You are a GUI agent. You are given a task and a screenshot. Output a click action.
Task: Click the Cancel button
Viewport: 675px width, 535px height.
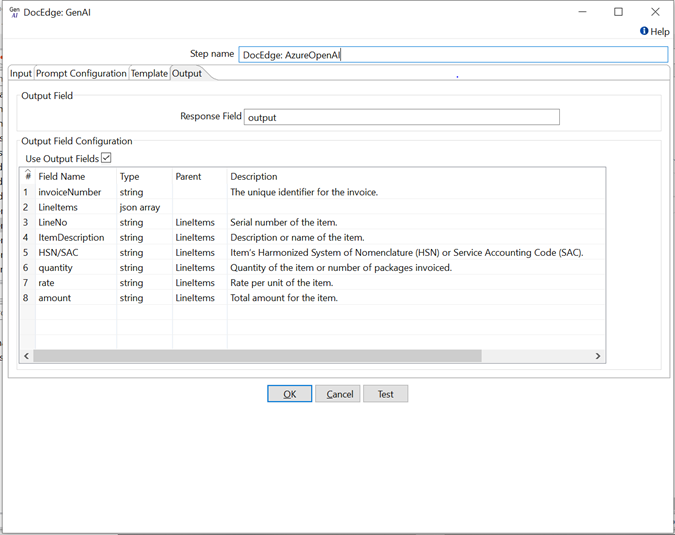[x=338, y=394]
